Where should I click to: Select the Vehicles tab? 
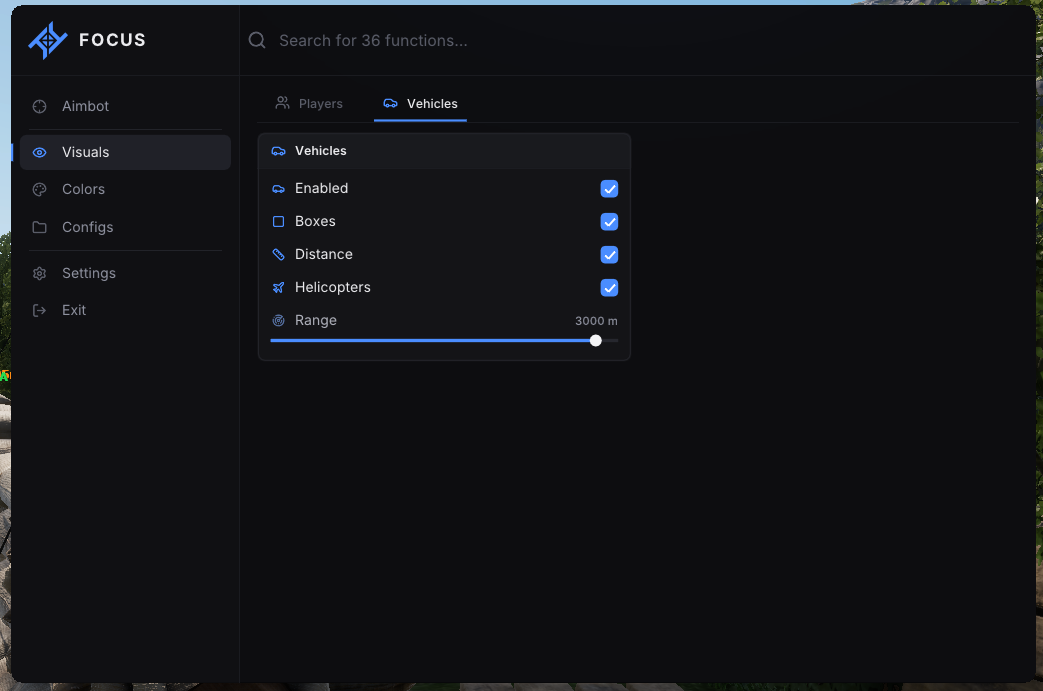tap(420, 104)
